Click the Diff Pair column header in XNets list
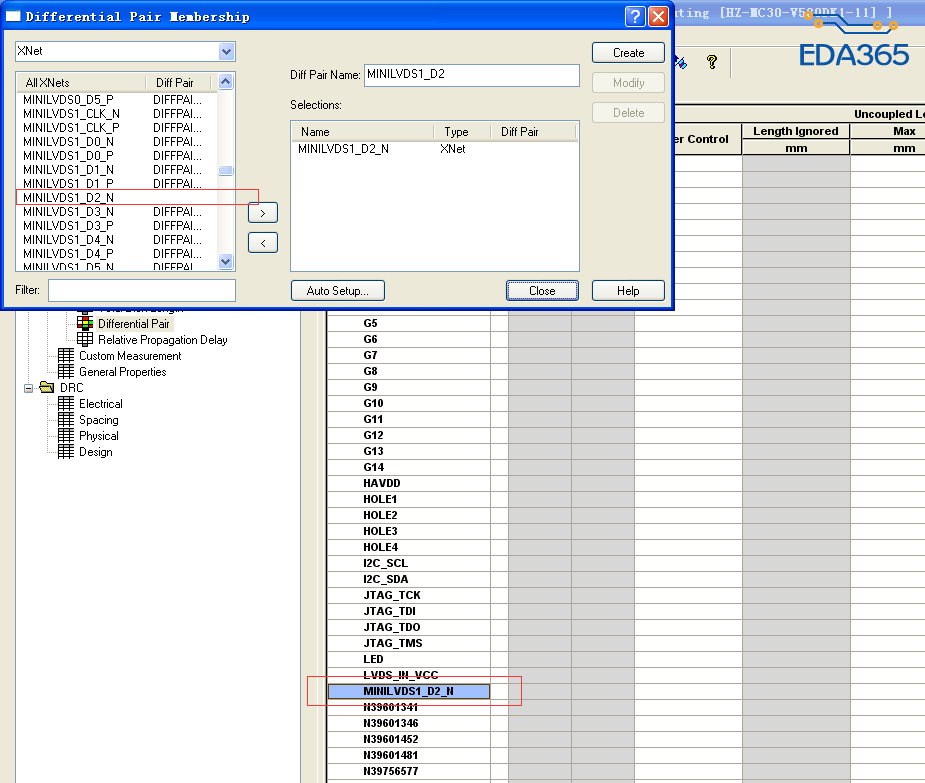 tap(178, 83)
